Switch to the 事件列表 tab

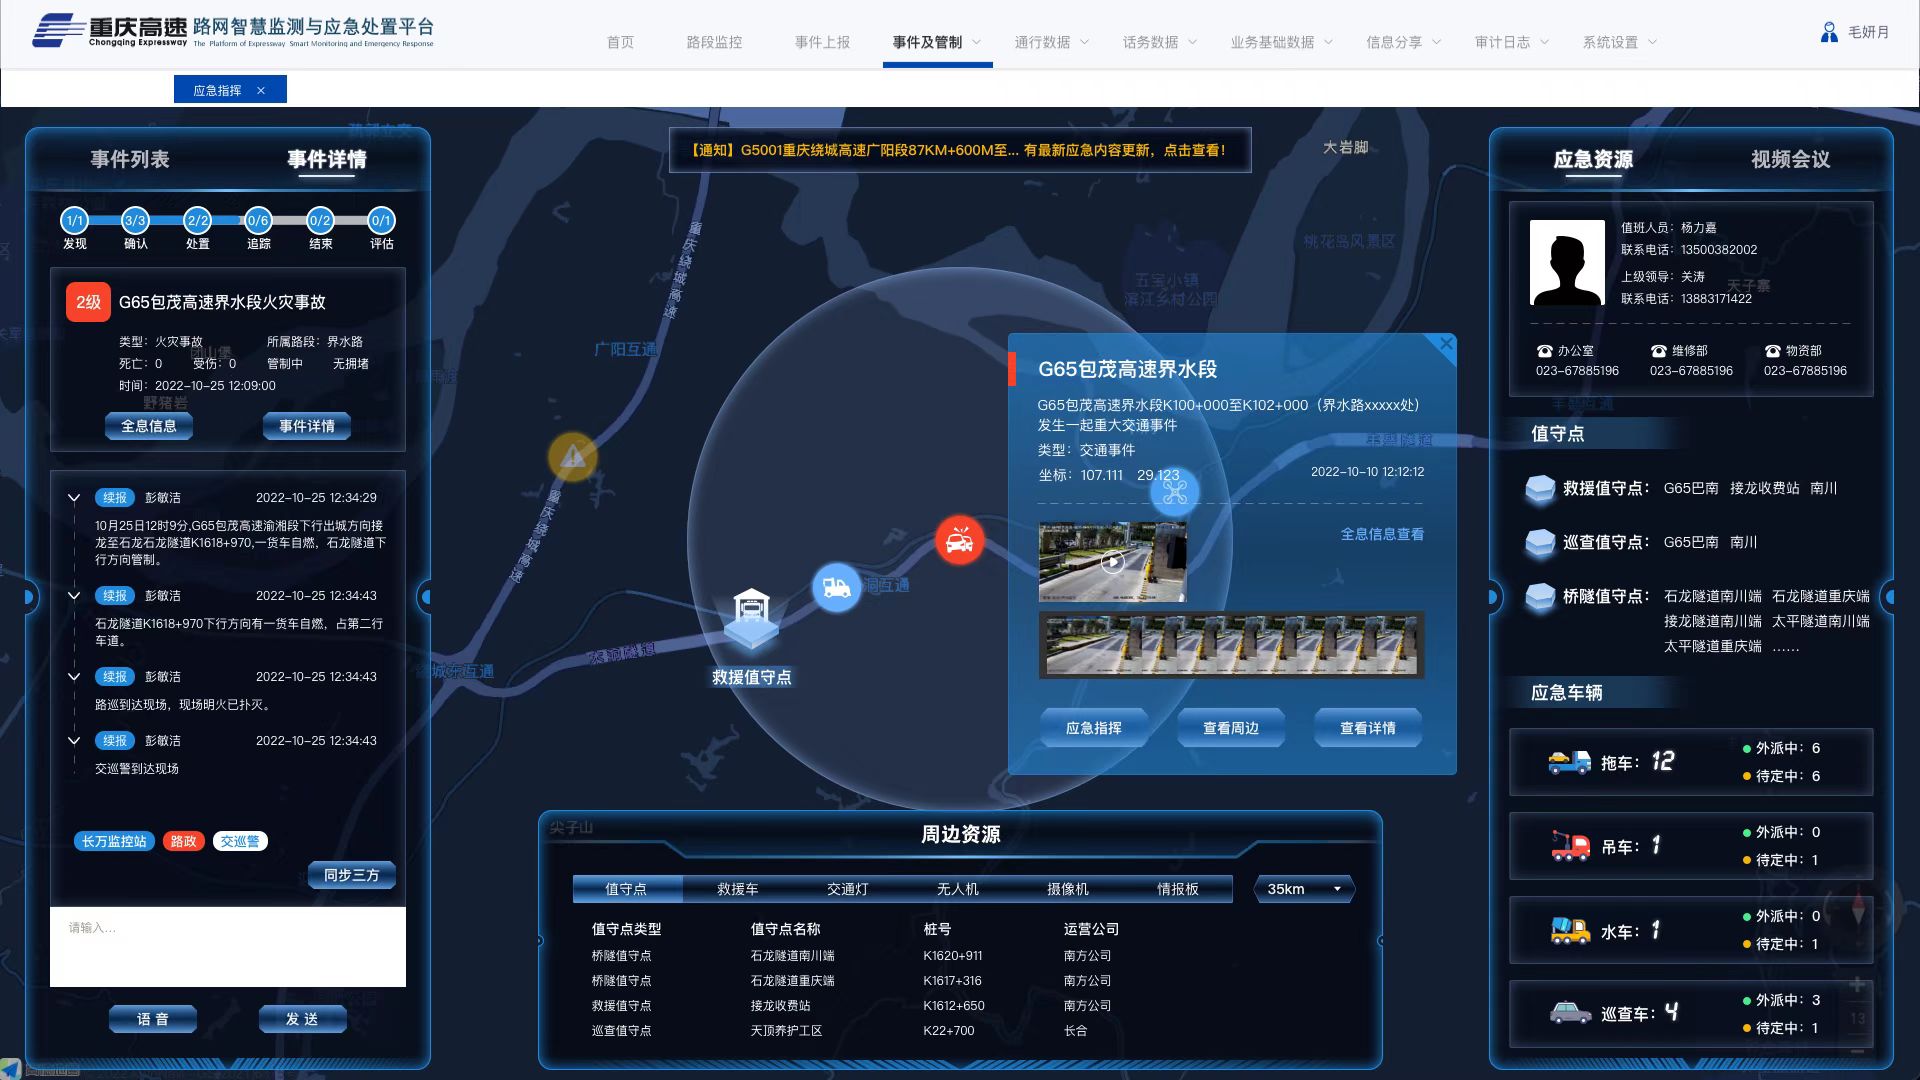[130, 159]
